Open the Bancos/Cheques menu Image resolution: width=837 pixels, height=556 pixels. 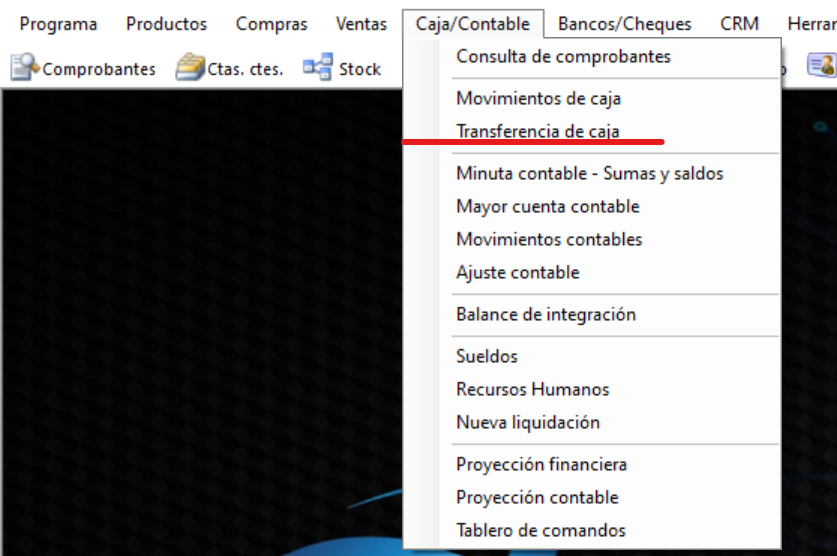tap(625, 24)
